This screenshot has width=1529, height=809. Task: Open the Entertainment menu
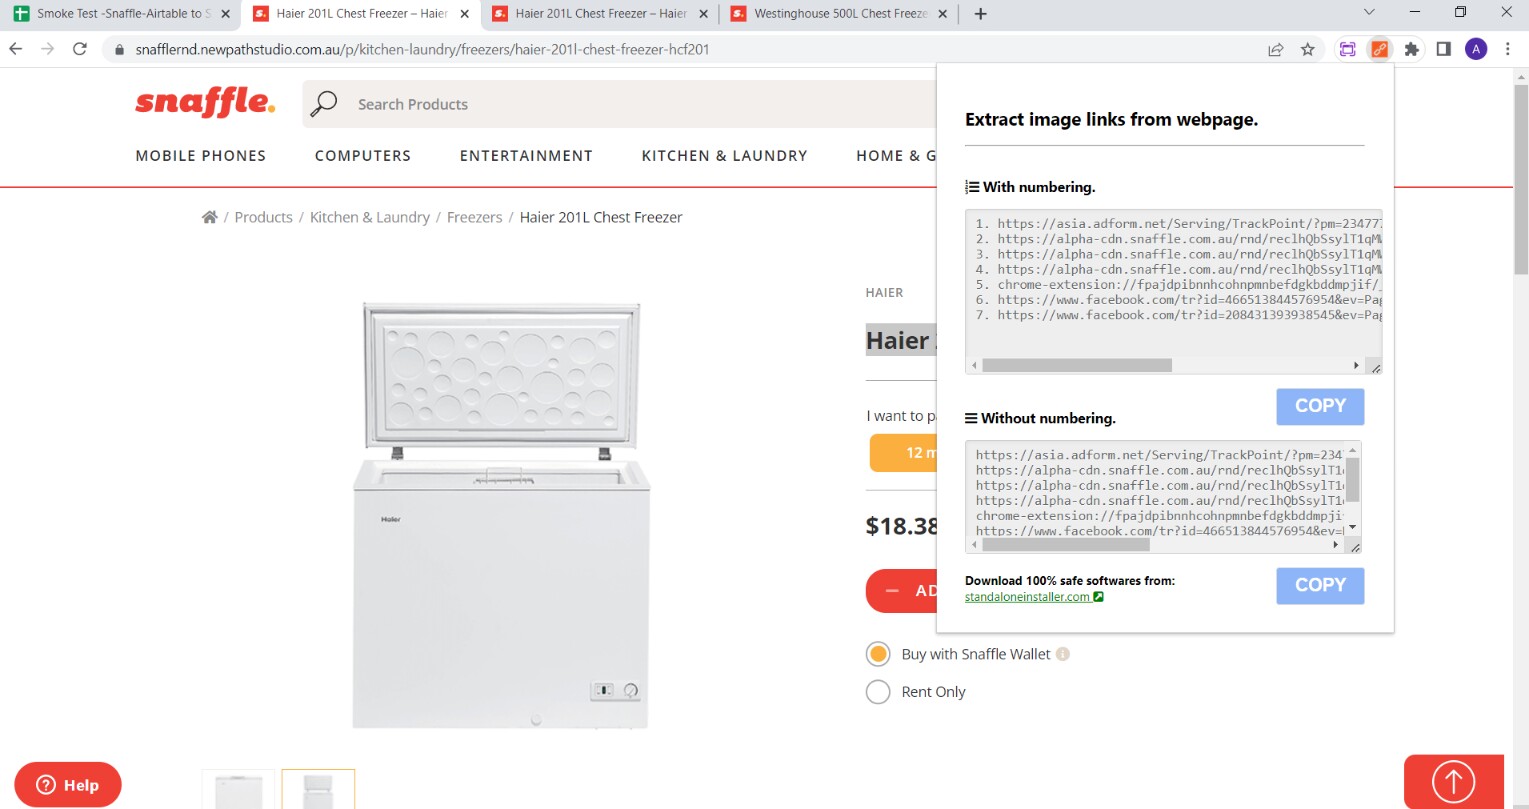pyautogui.click(x=526, y=156)
